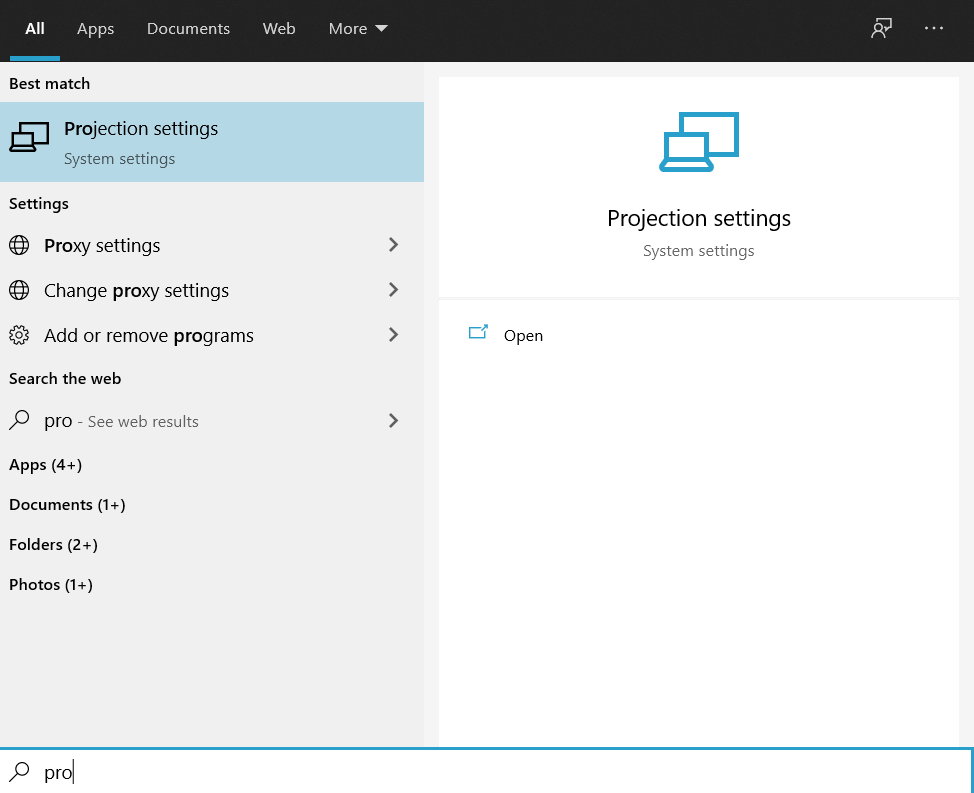Viewport: 974px width, 793px height.
Task: Click the large Projection settings preview icon
Action: [699, 142]
